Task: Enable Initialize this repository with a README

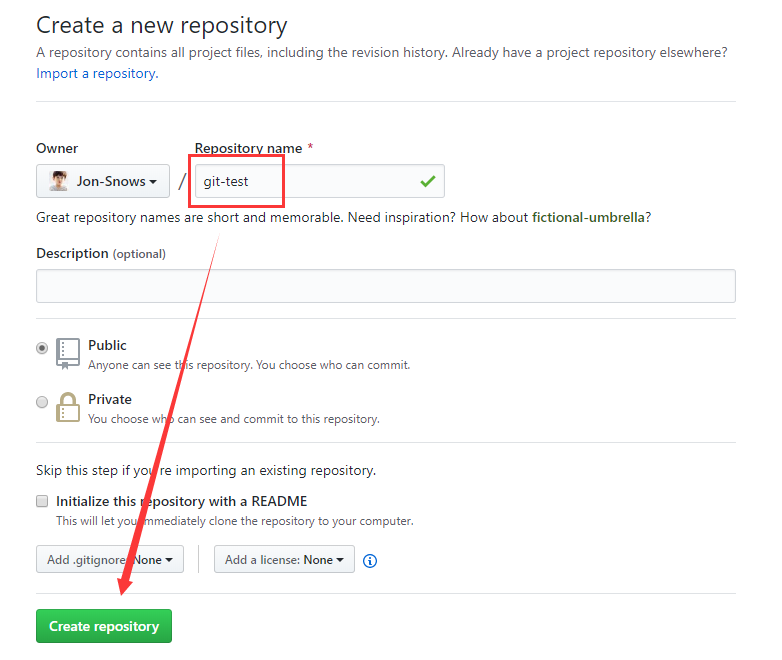Action: click(42, 501)
